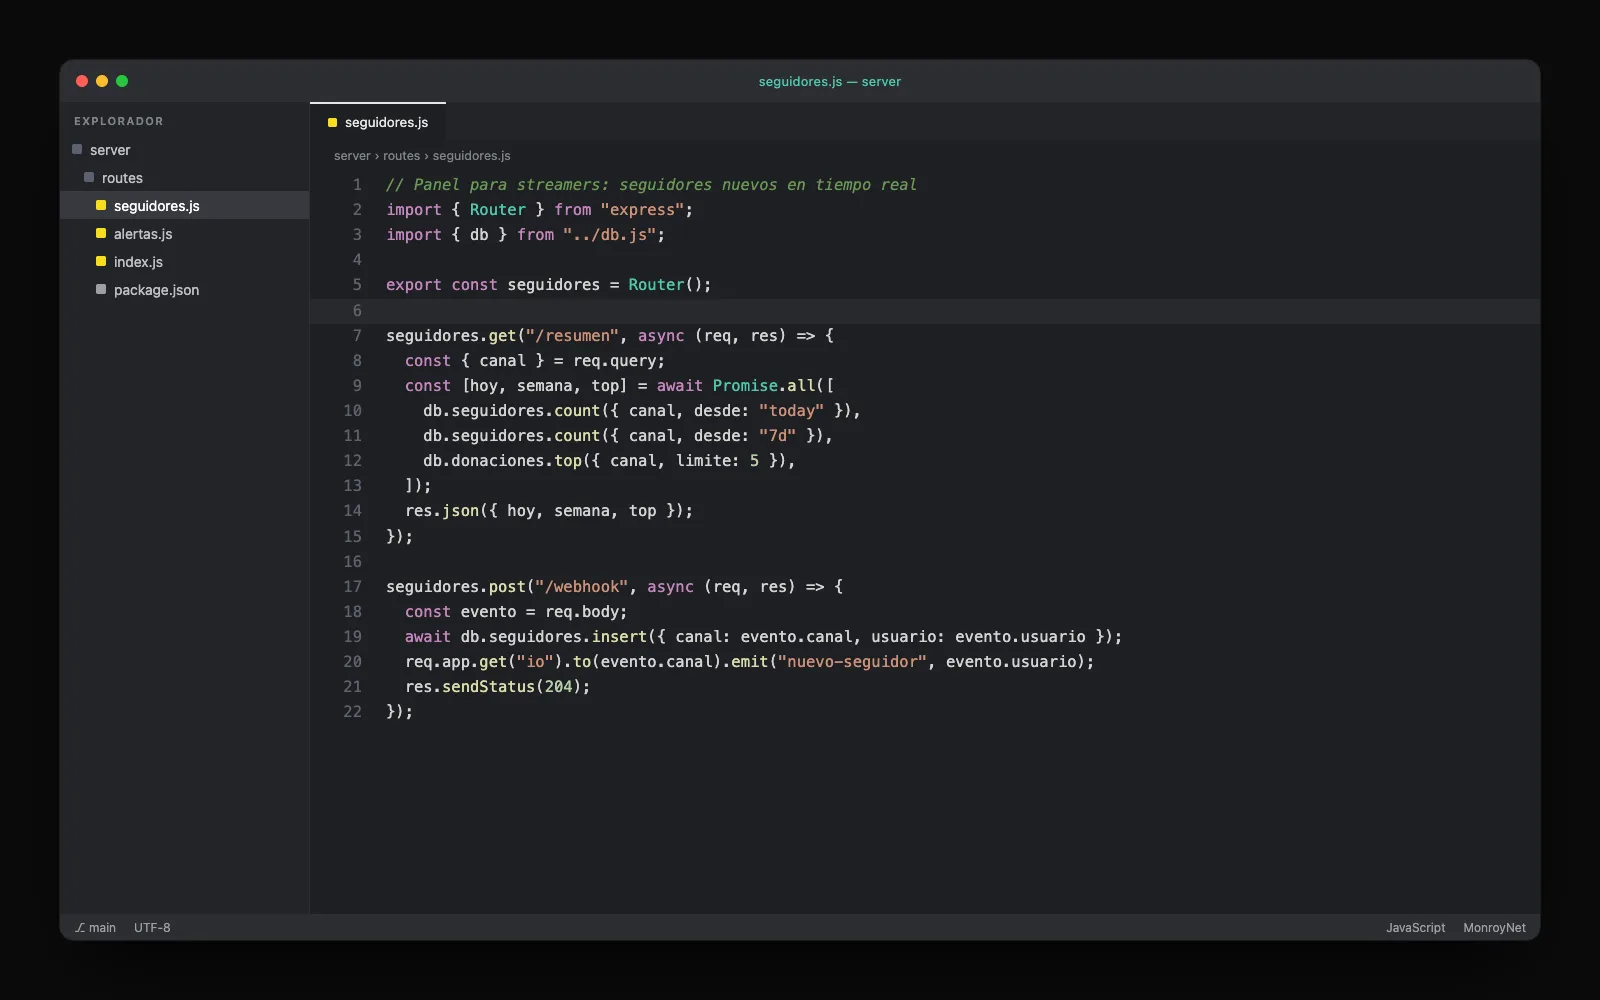
Task: Click req.query on line 8
Action: pos(614,361)
